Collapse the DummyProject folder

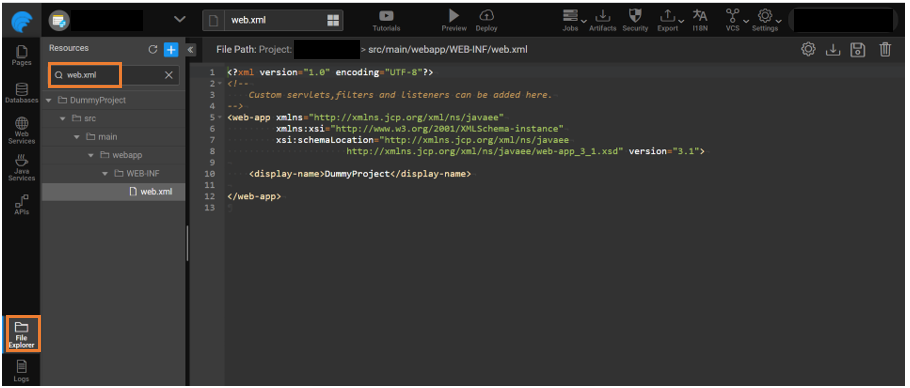(49, 100)
